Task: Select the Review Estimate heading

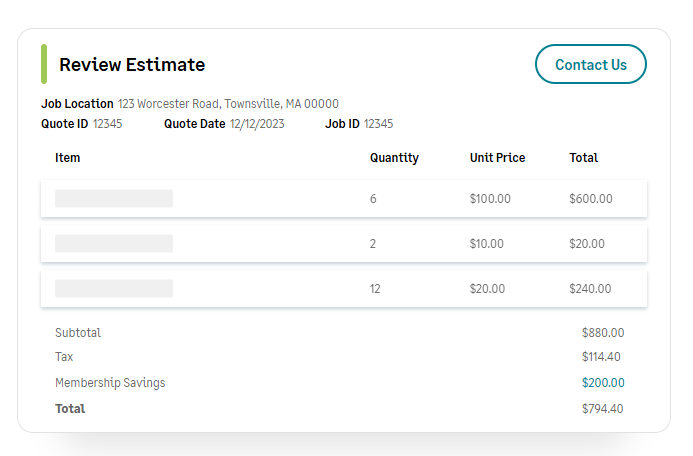Action: tap(132, 65)
